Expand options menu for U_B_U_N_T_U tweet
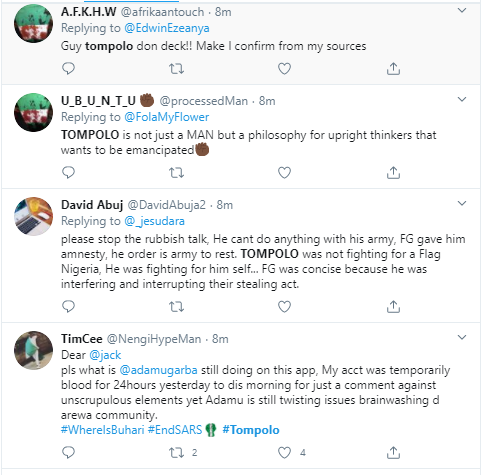This screenshot has width=481, height=475. [x=462, y=99]
